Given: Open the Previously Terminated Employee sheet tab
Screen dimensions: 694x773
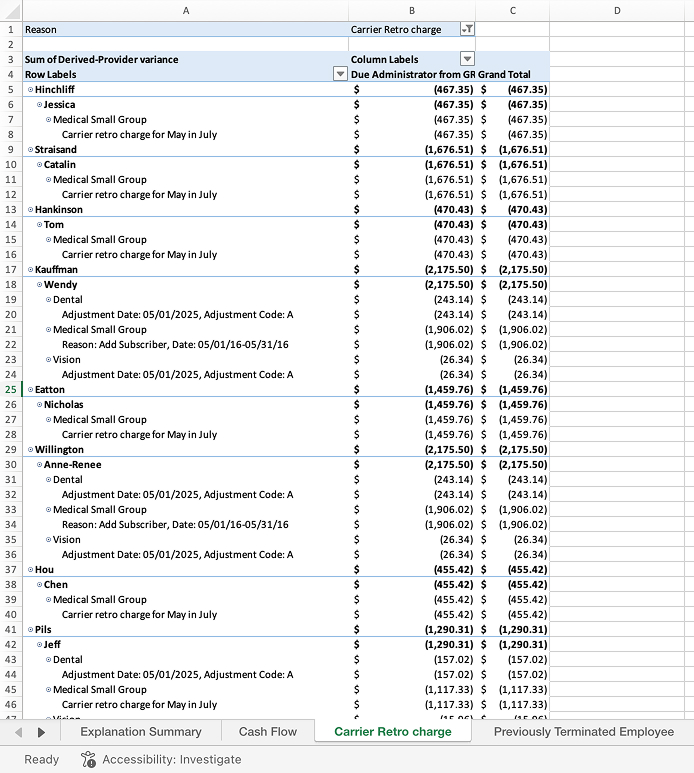Looking at the screenshot, I should [x=584, y=732].
